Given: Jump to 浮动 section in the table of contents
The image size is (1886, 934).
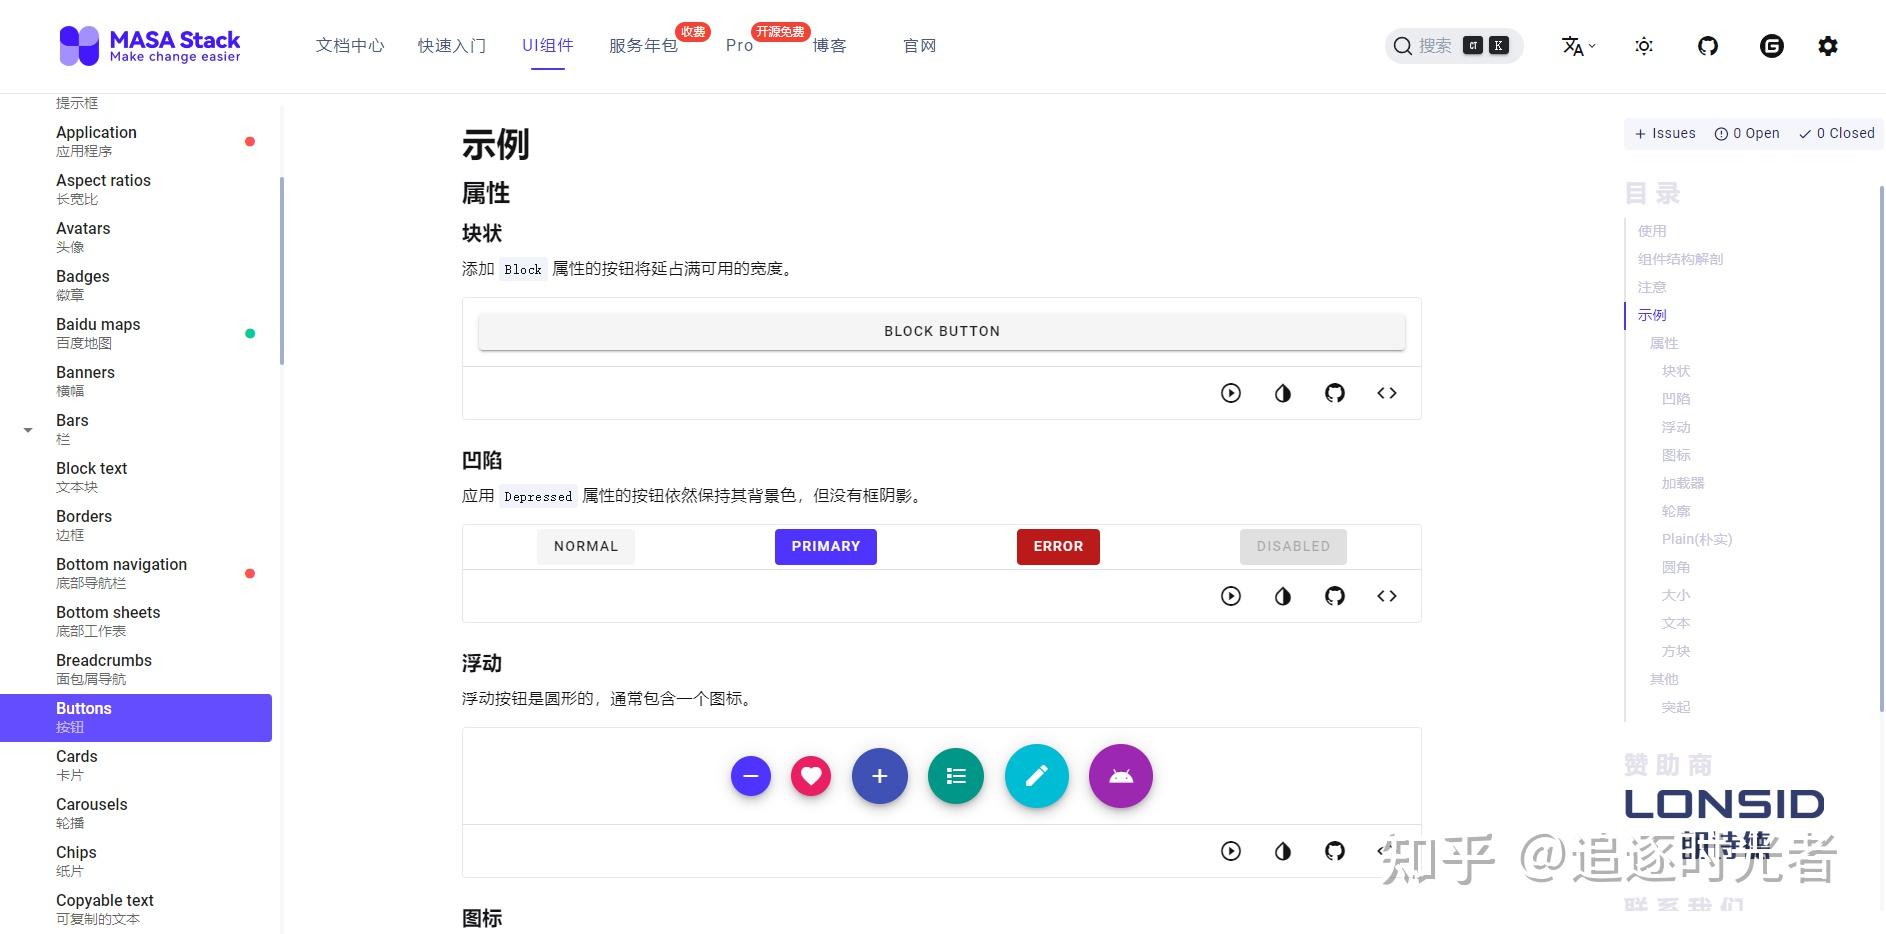Looking at the screenshot, I should click(1675, 427).
